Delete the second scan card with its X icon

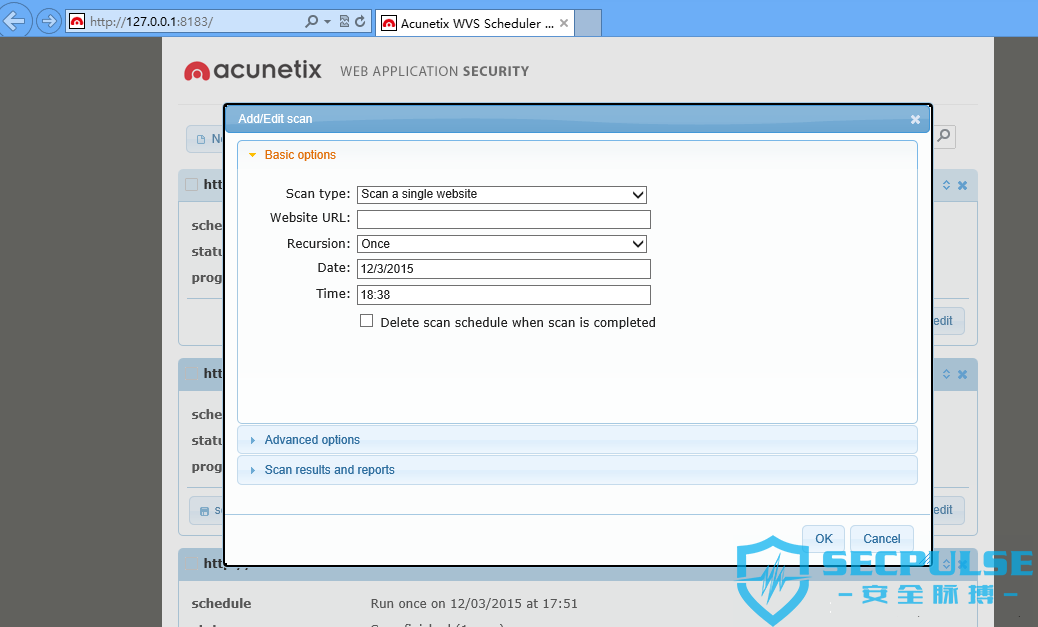[963, 374]
